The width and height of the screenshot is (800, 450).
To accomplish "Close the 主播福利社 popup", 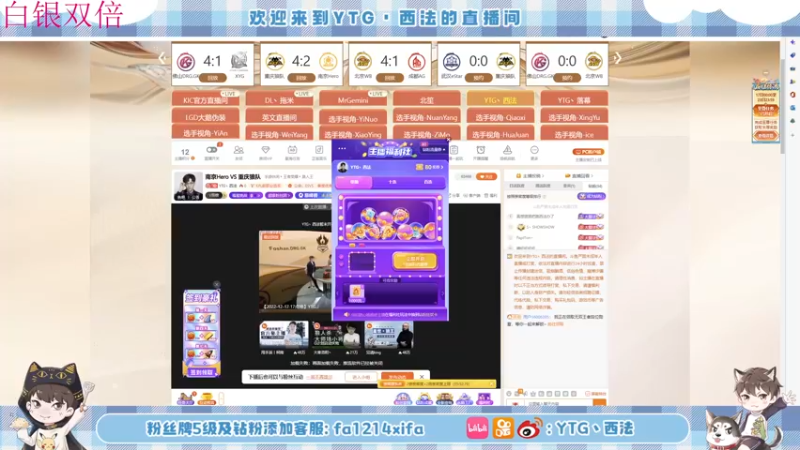I will [448, 139].
